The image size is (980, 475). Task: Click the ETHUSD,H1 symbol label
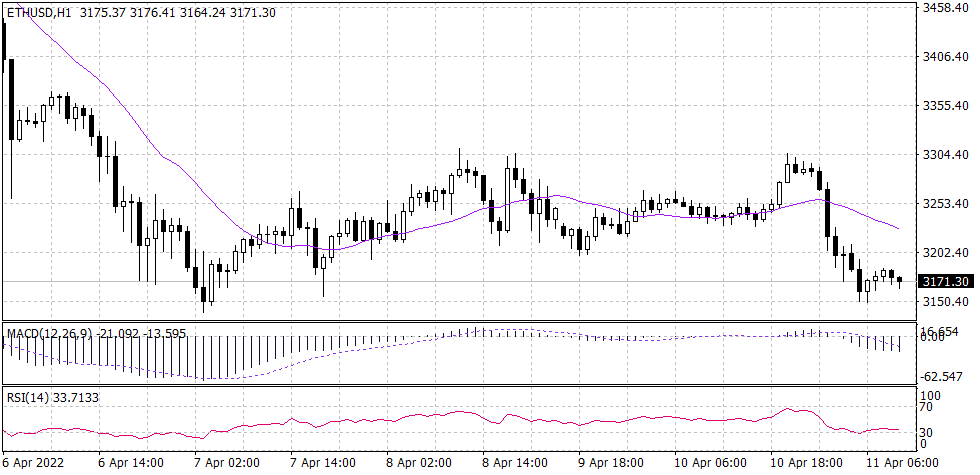pos(42,10)
